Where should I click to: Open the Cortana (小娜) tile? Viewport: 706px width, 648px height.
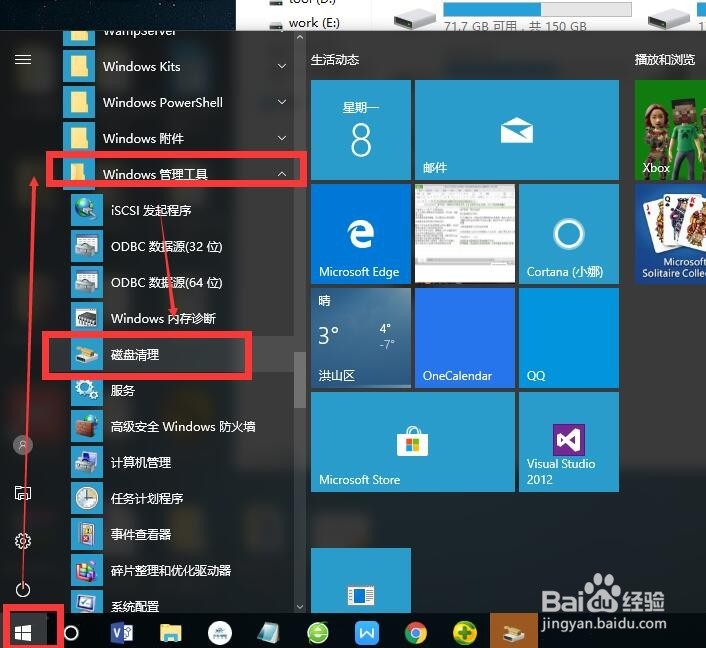pos(569,234)
